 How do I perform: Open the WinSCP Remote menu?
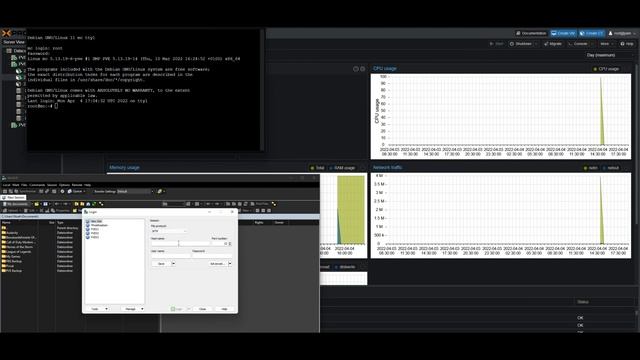click(77, 185)
